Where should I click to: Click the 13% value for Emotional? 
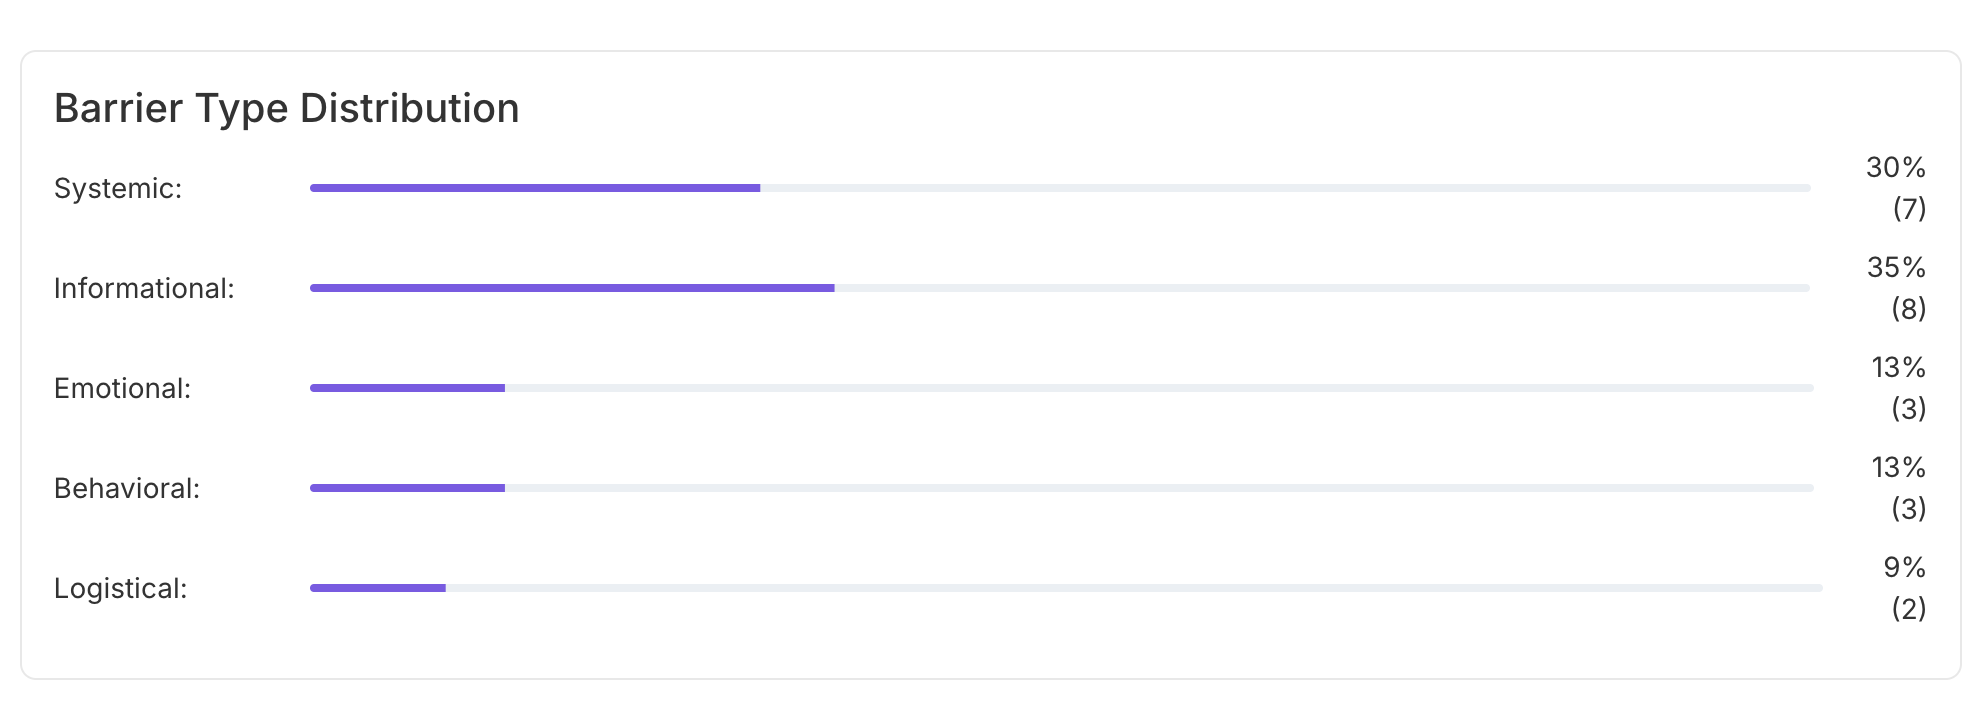pos(1898,367)
